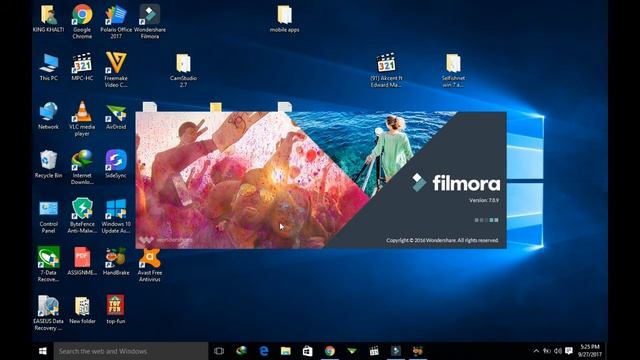The width and height of the screenshot is (640, 360).
Task: Select the Wondershare Filmora desktop shortcut
Action: point(149,21)
